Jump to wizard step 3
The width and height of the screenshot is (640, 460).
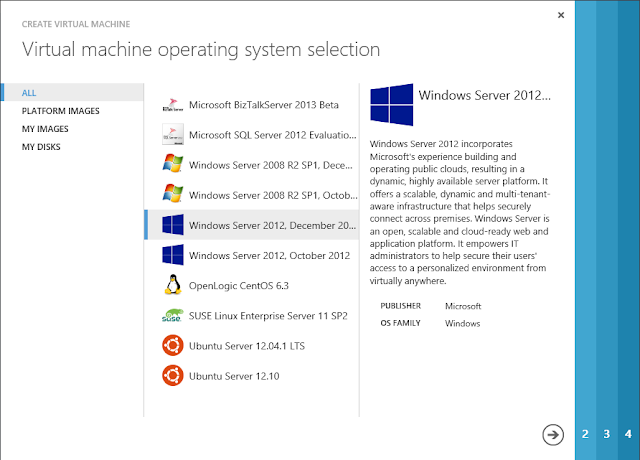point(607,434)
